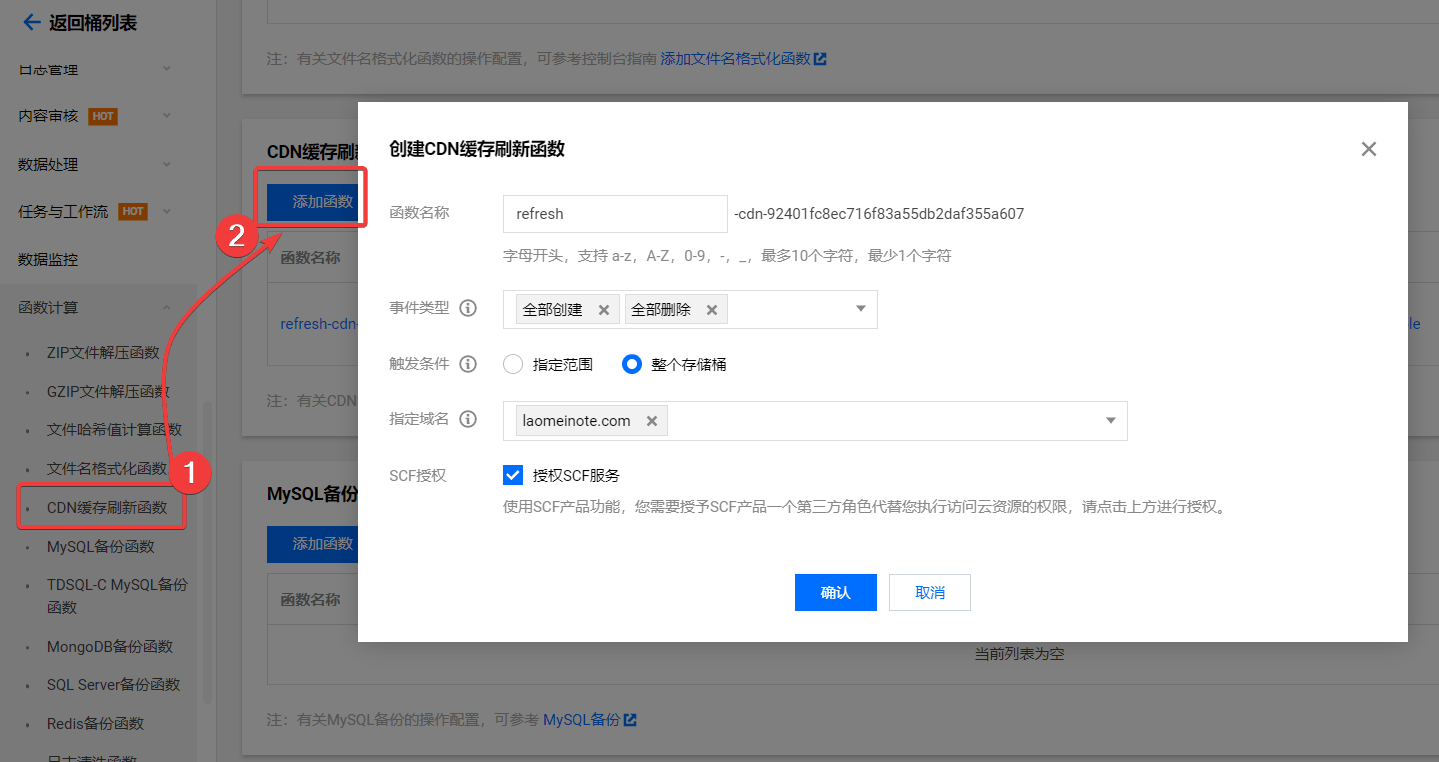Click the external link icon after MySQL备份
1439x762 pixels.
pos(631,718)
